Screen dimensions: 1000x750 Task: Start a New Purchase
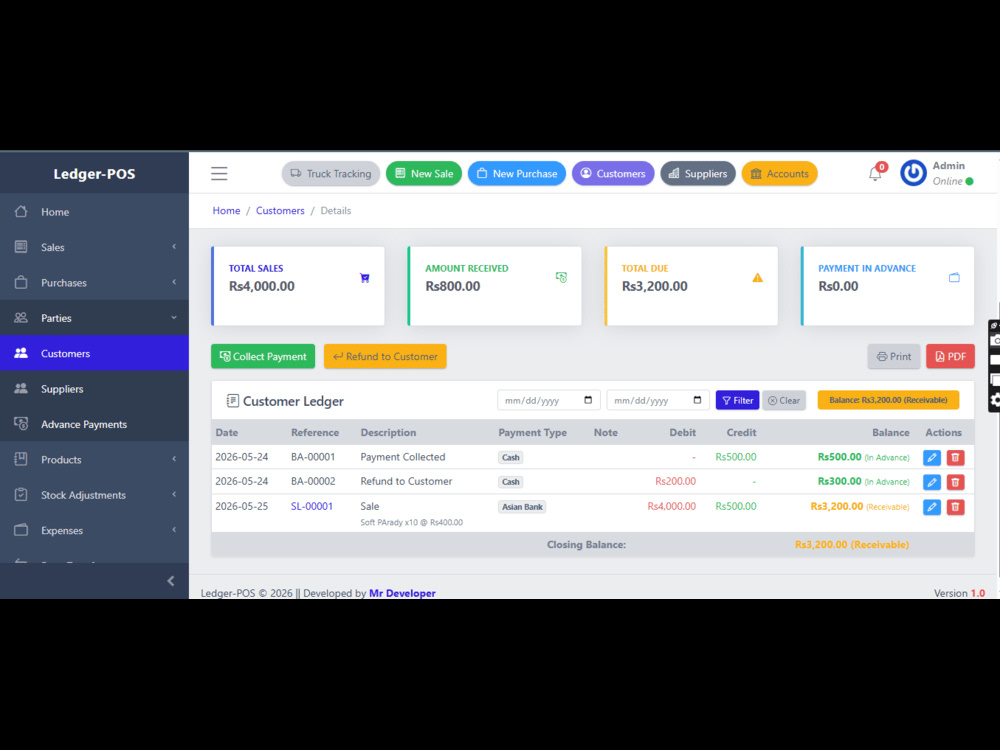click(x=517, y=173)
